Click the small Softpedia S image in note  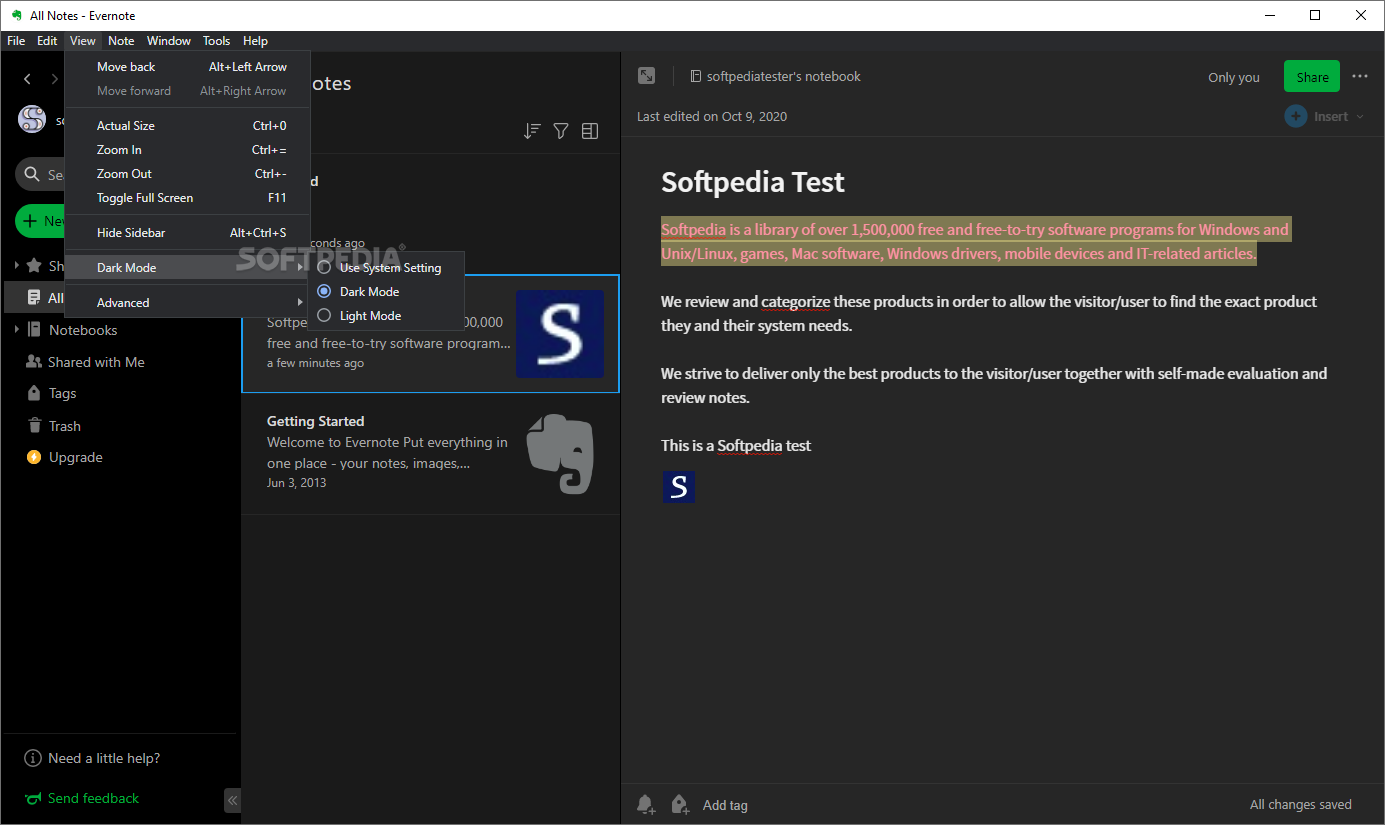[x=679, y=487]
